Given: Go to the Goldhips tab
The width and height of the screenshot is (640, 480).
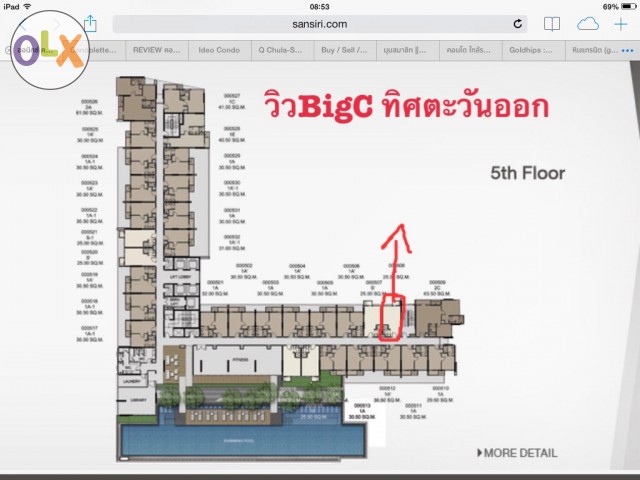Looking at the screenshot, I should point(529,49).
